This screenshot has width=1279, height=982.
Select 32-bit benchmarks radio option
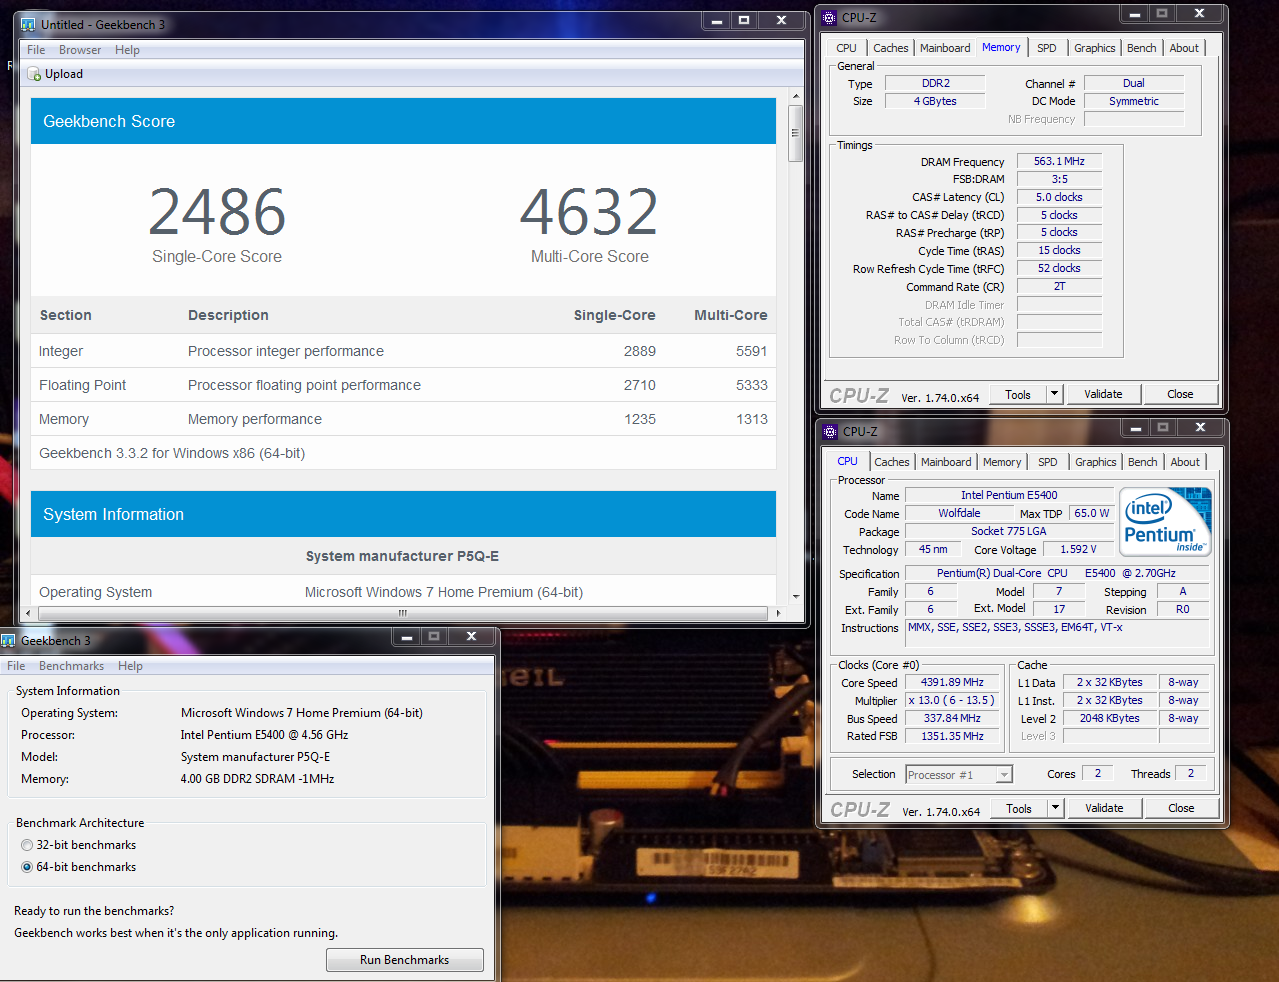[27, 845]
